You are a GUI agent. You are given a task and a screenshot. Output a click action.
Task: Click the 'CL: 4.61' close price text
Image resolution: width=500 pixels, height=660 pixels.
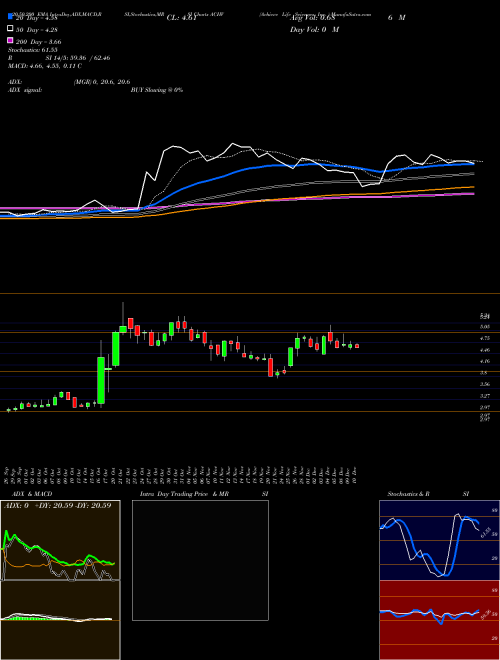[181, 18]
